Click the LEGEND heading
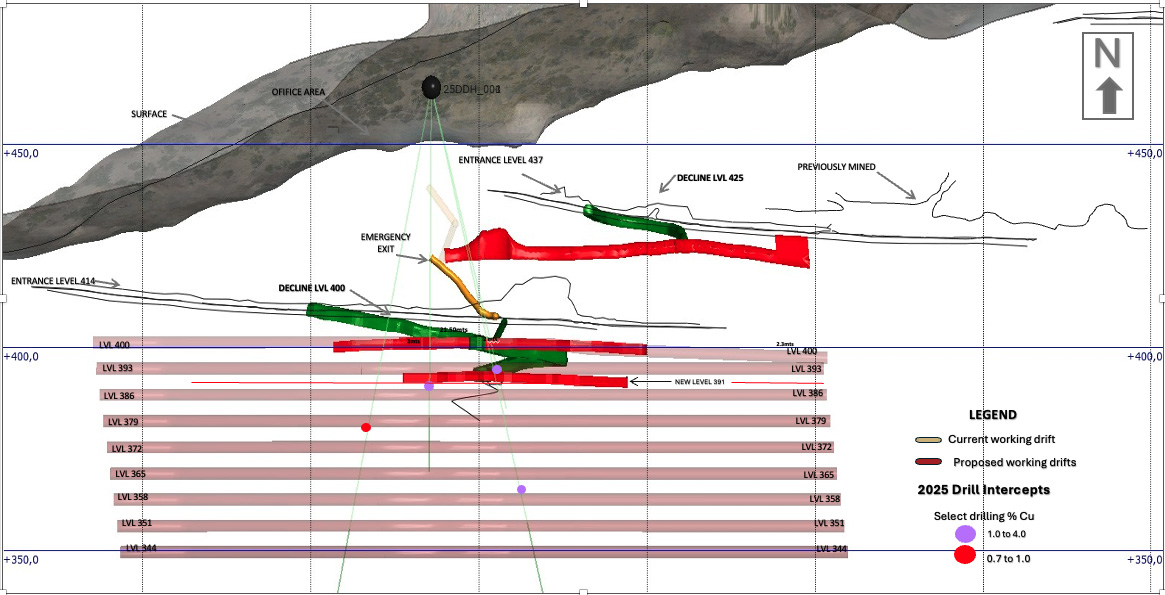This screenshot has height=595, width=1165. pos(992,415)
